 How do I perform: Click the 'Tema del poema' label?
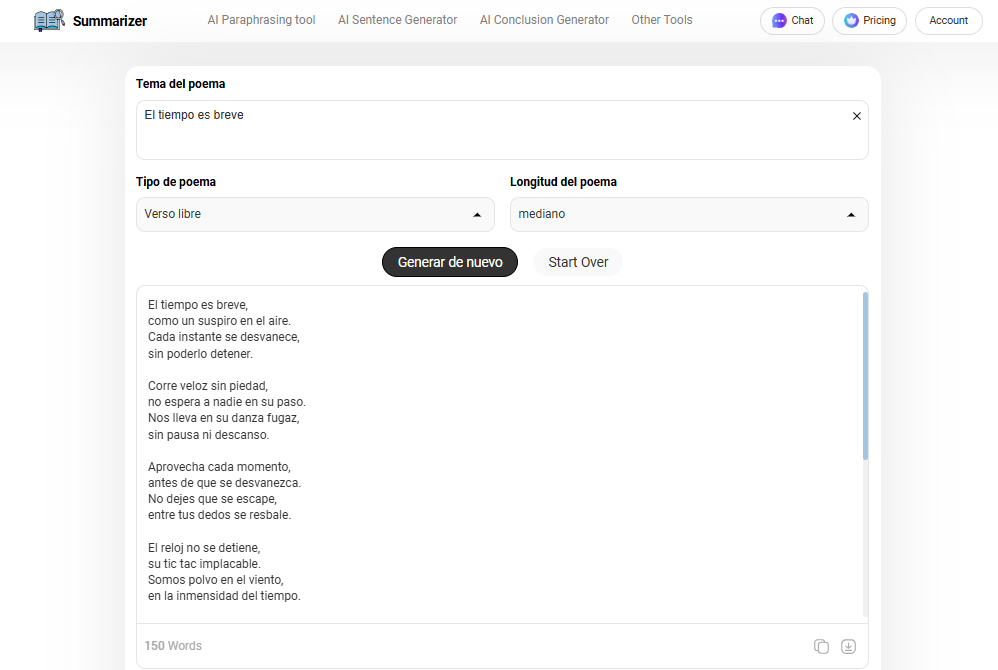tap(180, 84)
